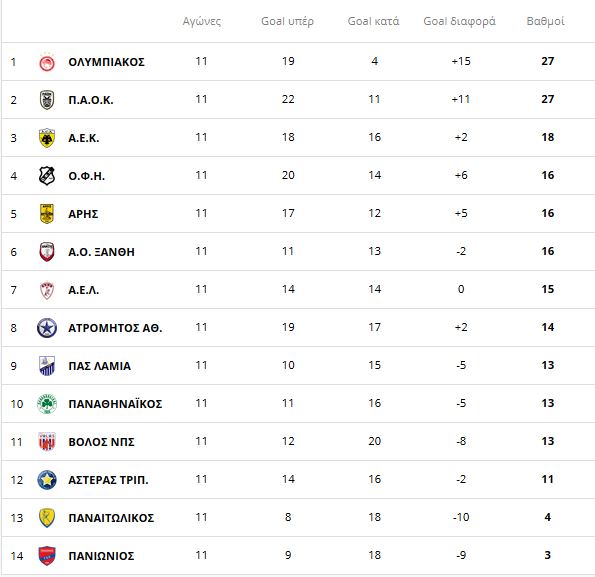
Task: Select the ΑΣΤΕΡΑΣ ΤΡΙΠ. star crest
Action: tap(47, 480)
